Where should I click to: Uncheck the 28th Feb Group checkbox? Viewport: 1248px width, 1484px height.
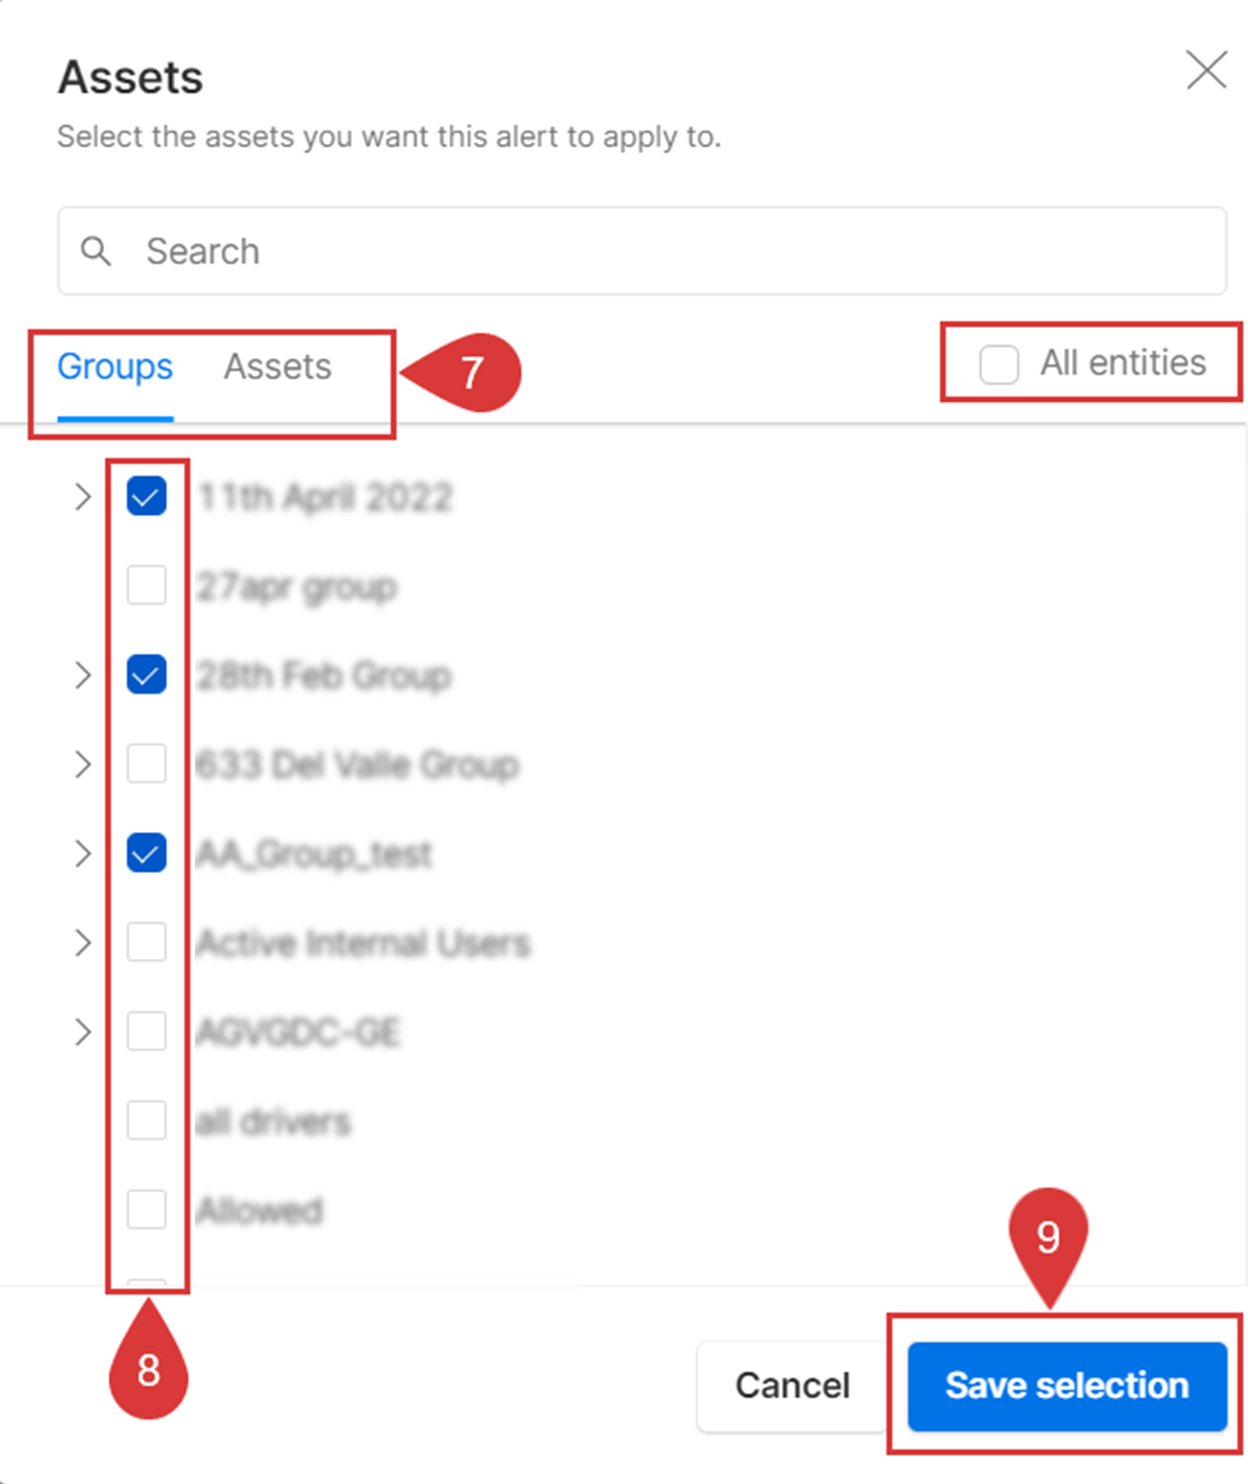click(146, 675)
